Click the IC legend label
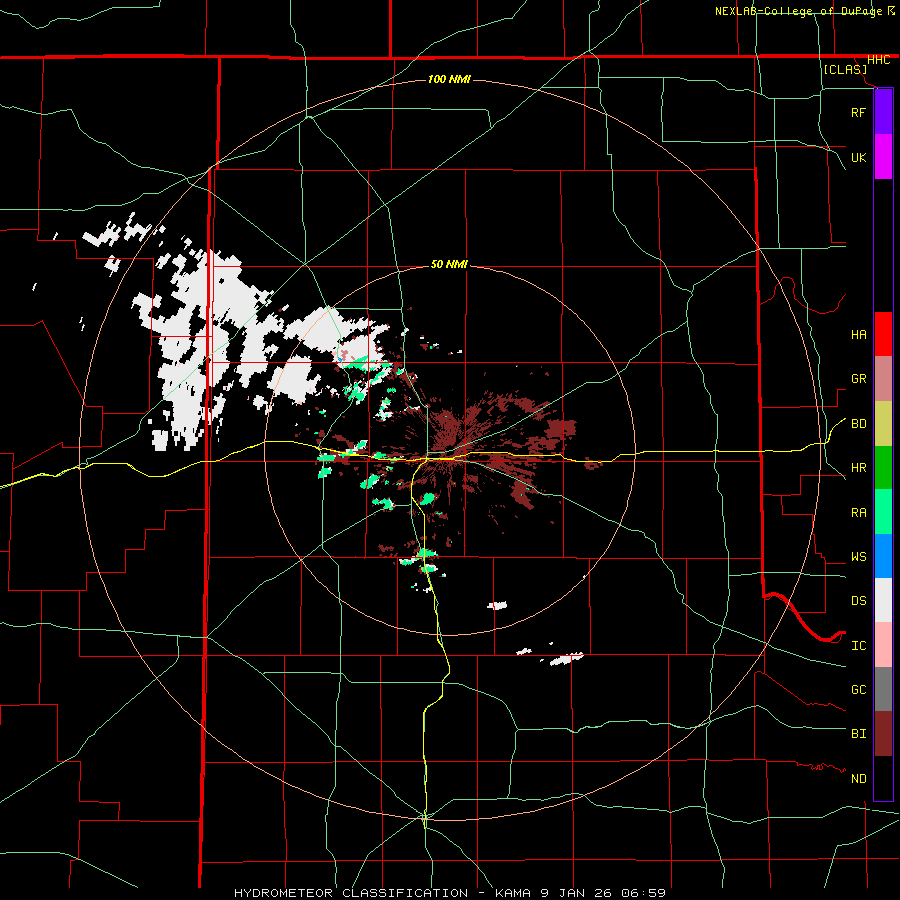This screenshot has height=900, width=900. (x=858, y=646)
